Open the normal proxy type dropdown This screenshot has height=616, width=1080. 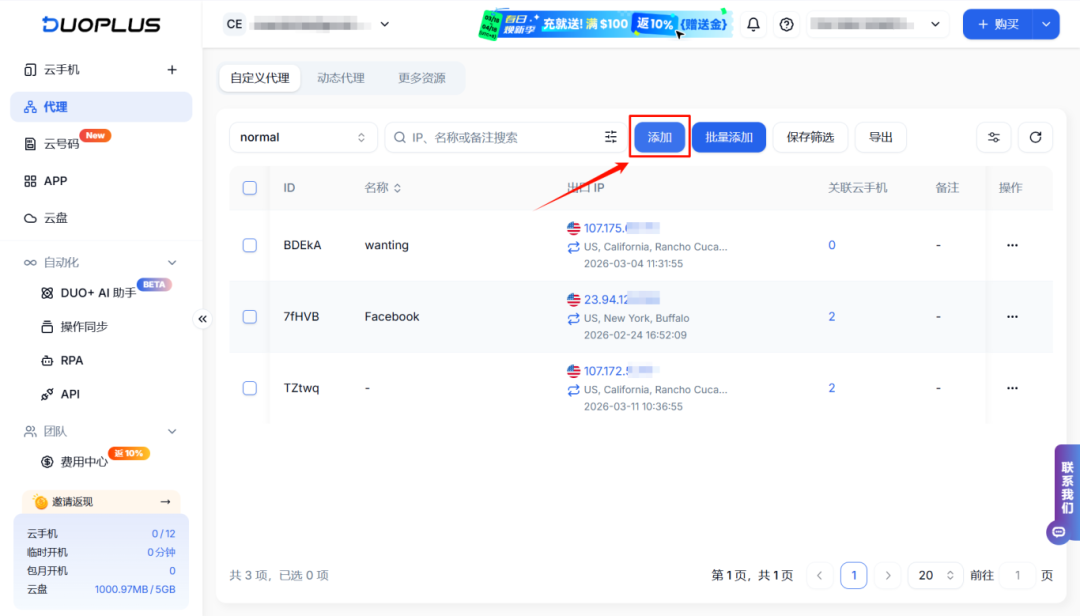coord(303,137)
